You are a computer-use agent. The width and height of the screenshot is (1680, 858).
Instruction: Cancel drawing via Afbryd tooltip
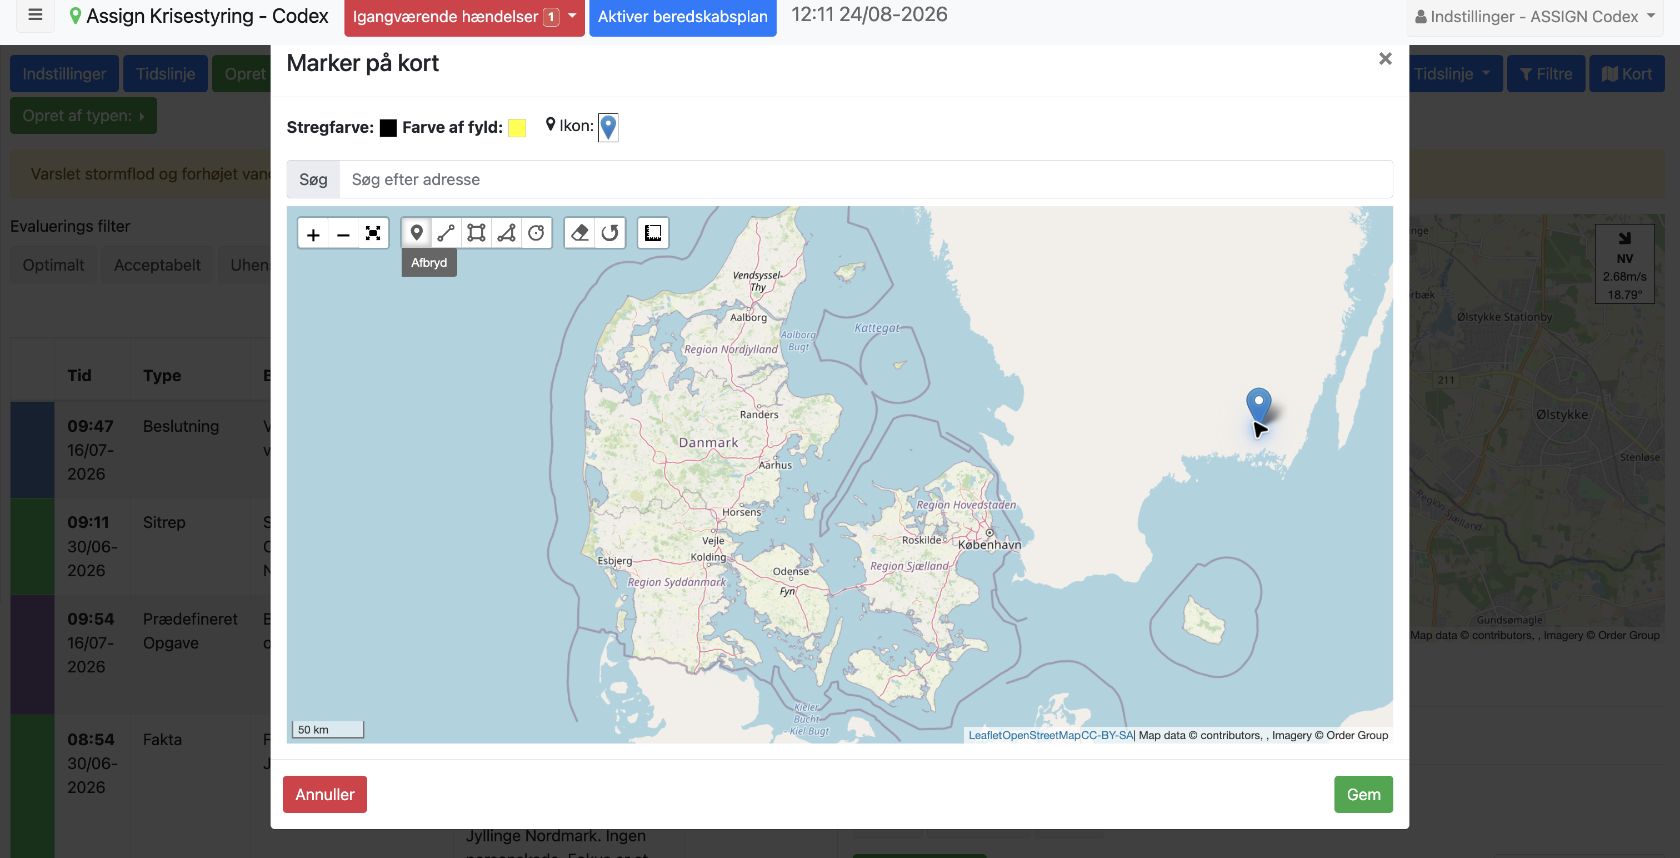(x=429, y=263)
